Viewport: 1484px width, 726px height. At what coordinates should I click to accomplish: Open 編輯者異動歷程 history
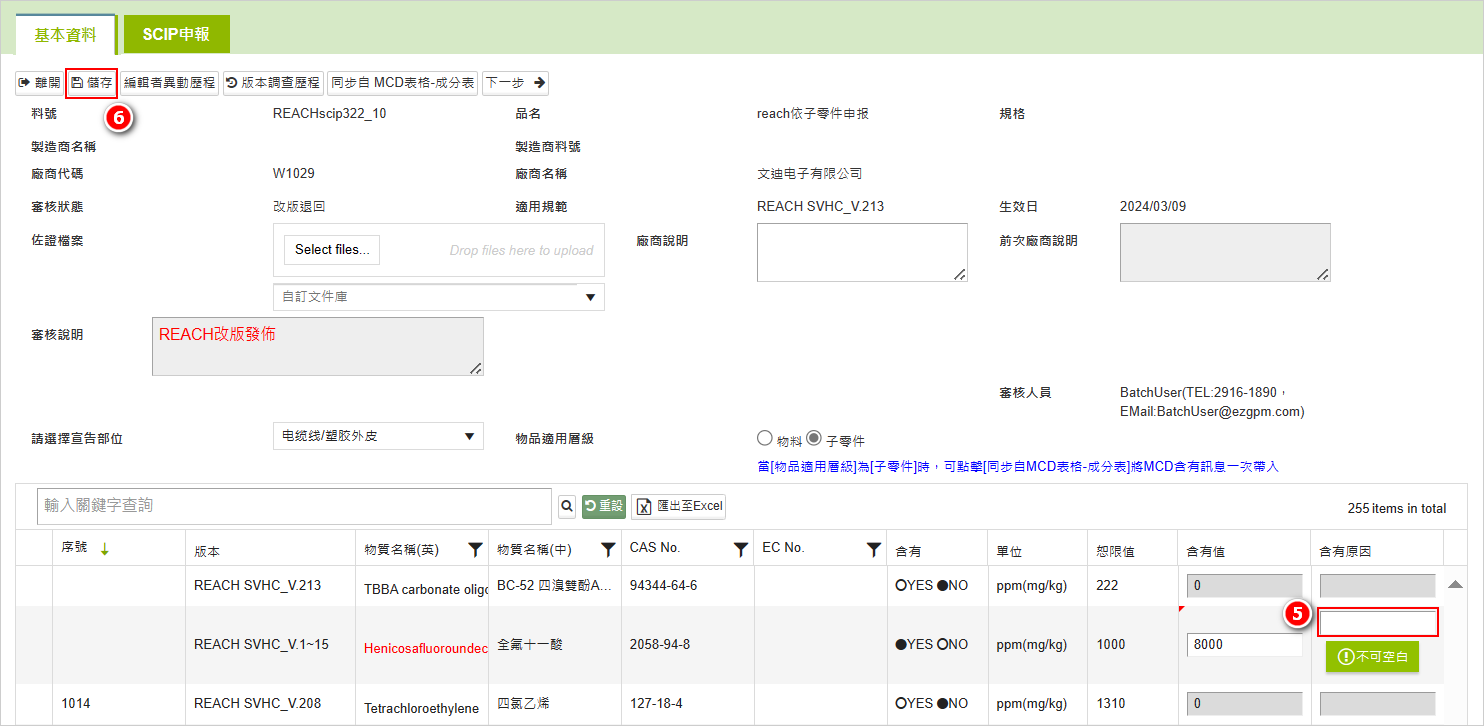pyautogui.click(x=169, y=83)
